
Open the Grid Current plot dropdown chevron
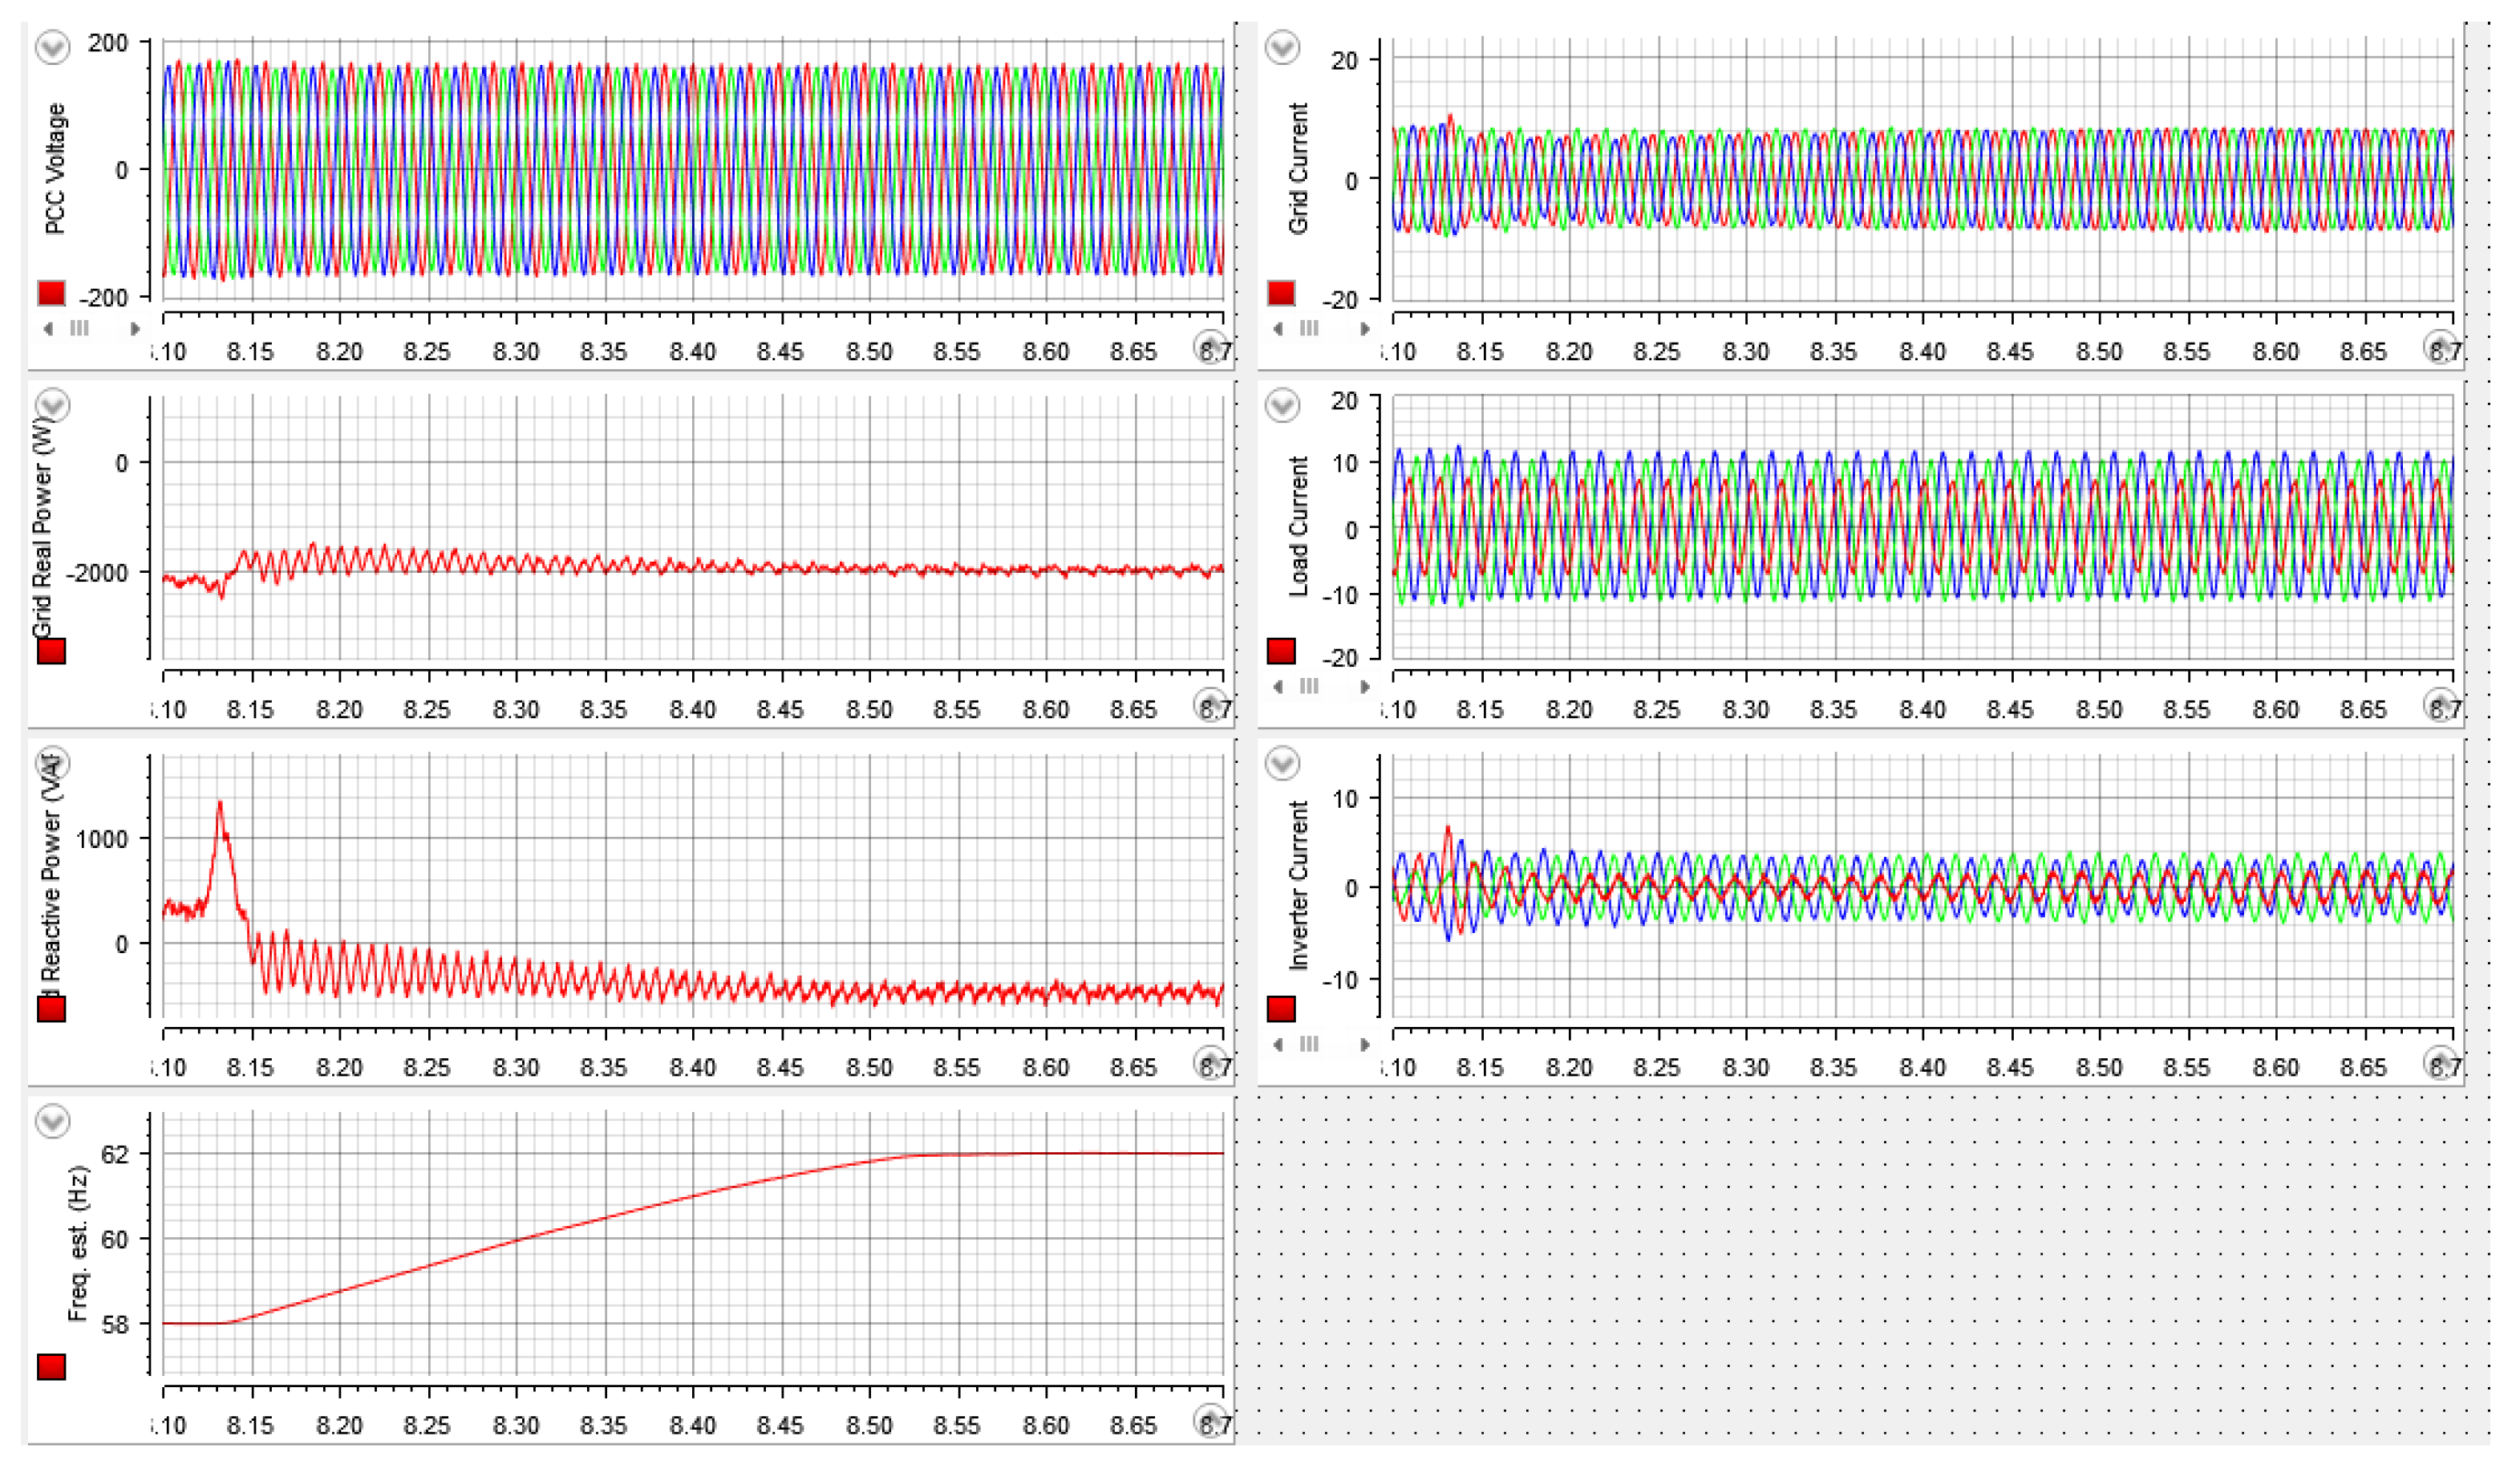click(1282, 47)
